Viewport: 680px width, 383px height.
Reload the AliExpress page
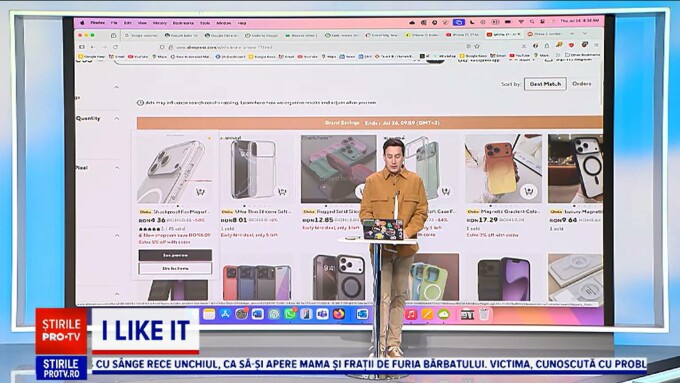115,47
